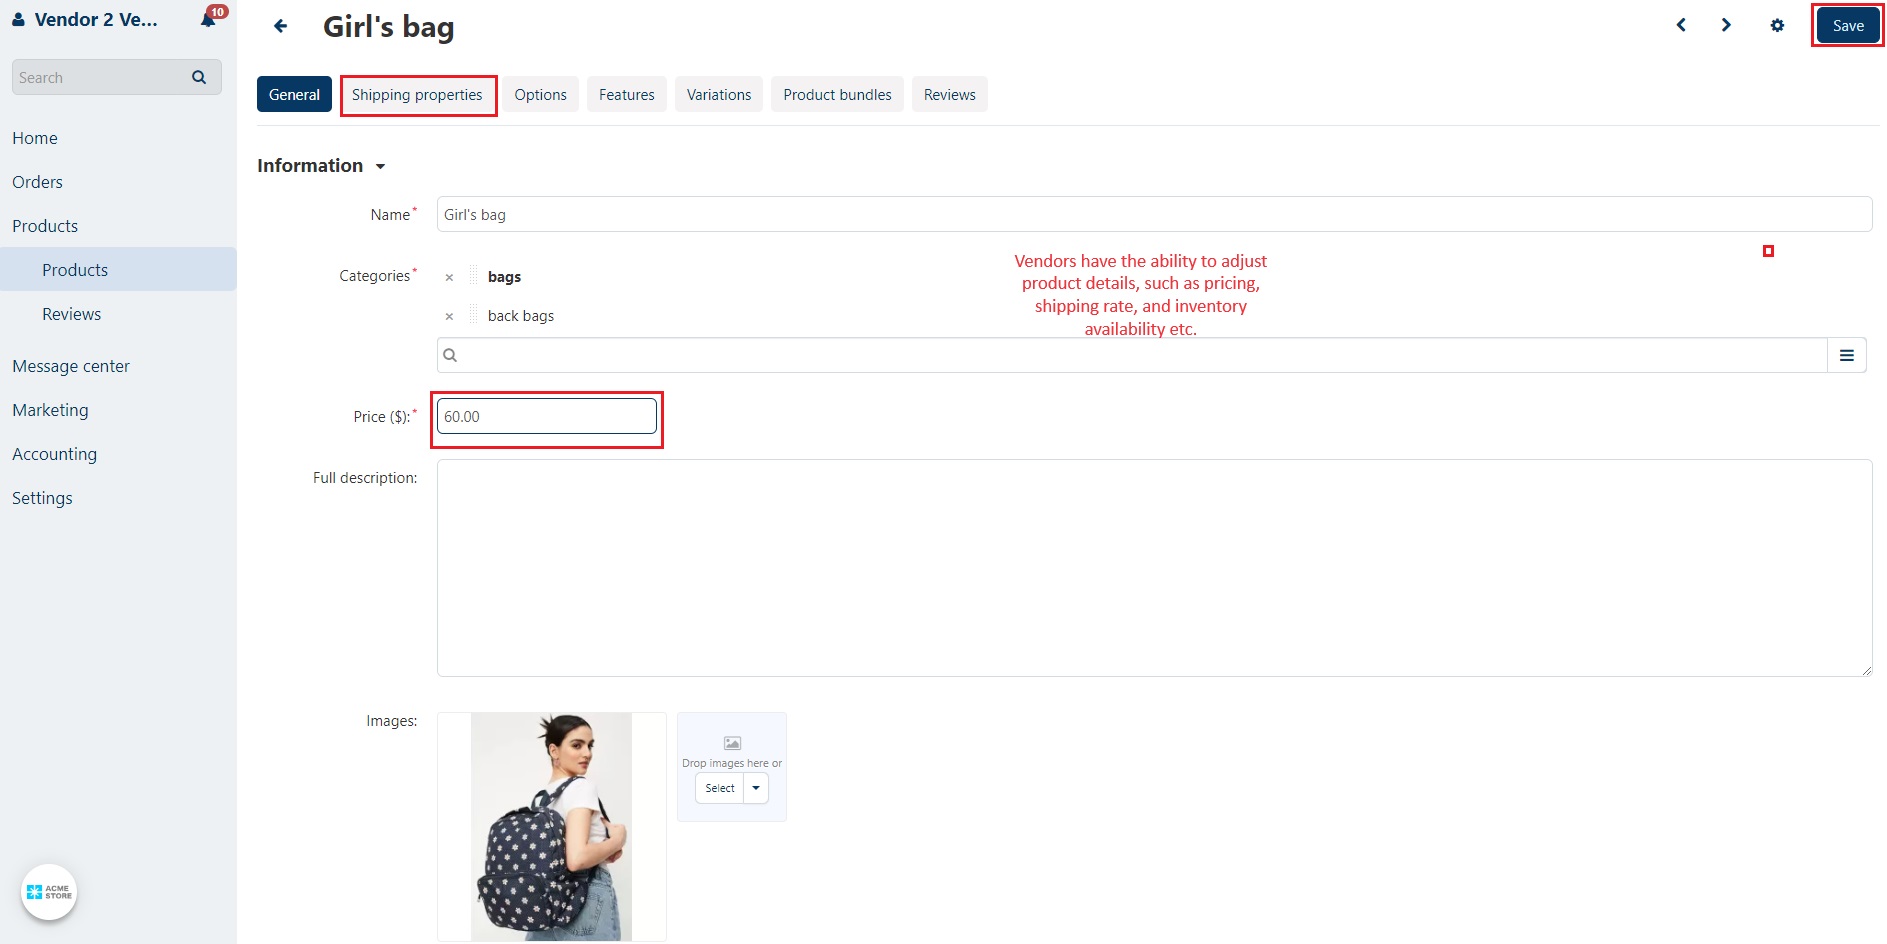1887x944 pixels.
Task: Open the Features tab
Action: [x=627, y=94]
